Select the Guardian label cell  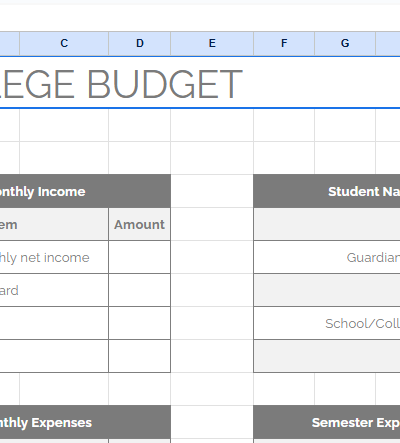(x=327, y=257)
